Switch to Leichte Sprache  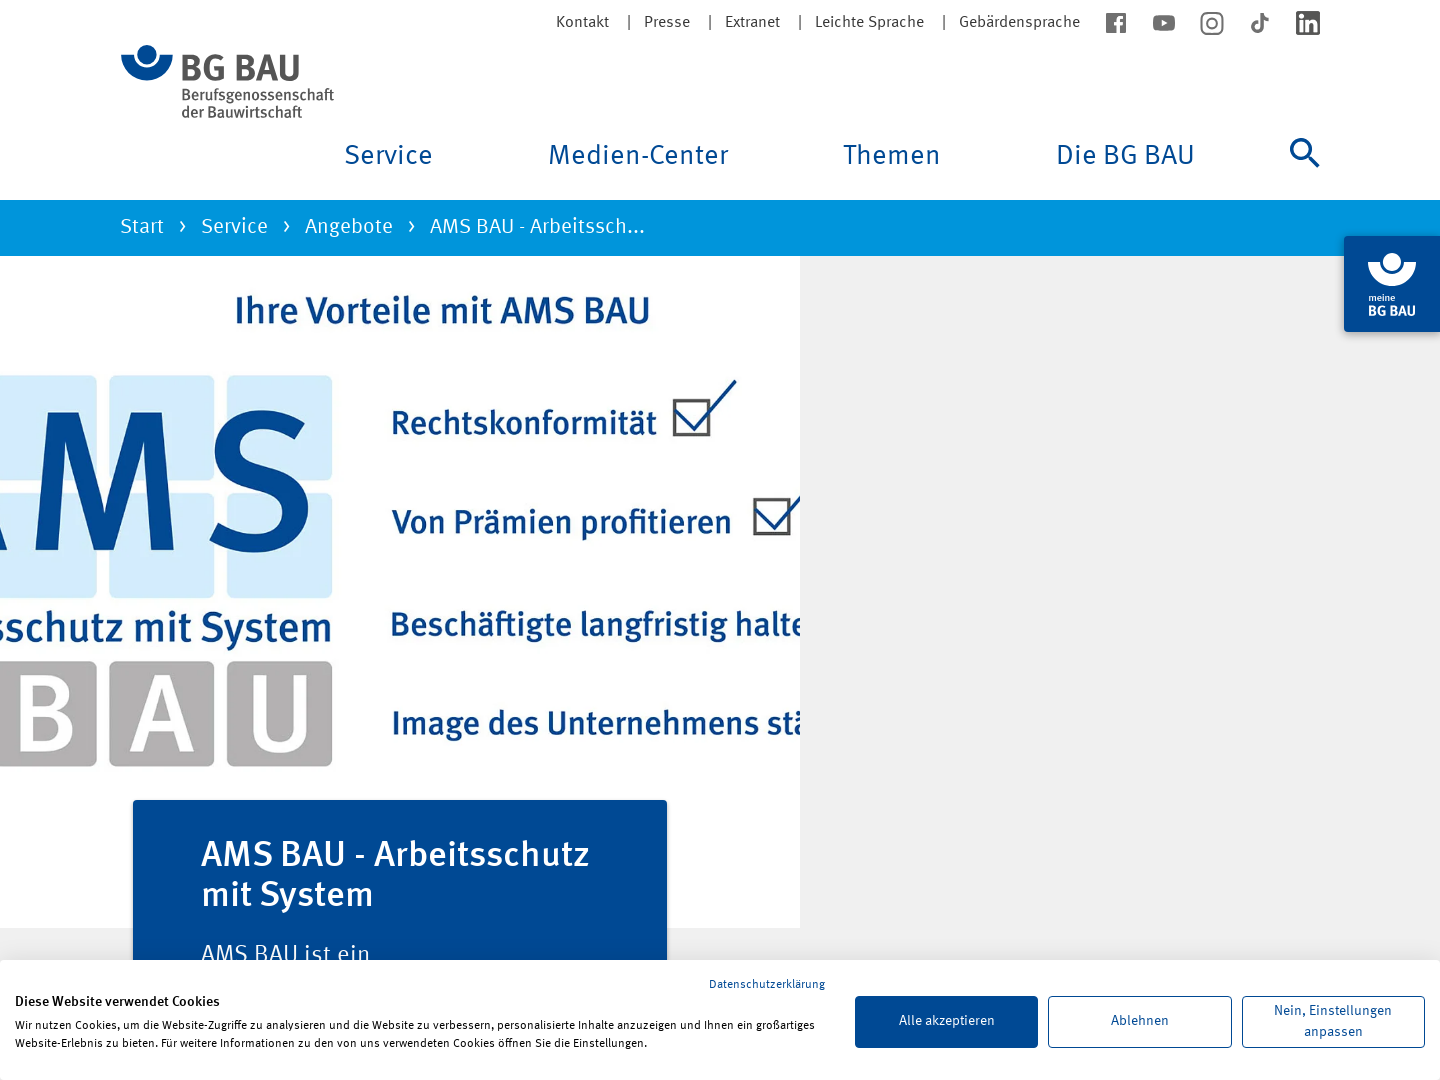point(869,22)
